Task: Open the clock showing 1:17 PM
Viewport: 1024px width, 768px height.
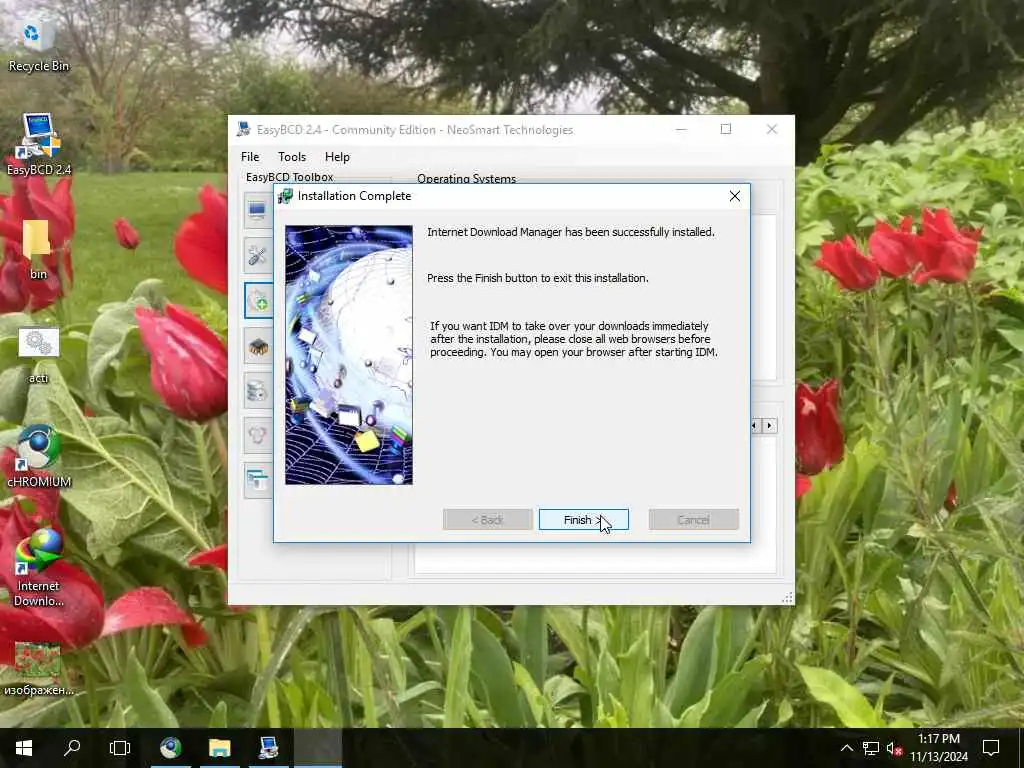Action: [x=939, y=748]
